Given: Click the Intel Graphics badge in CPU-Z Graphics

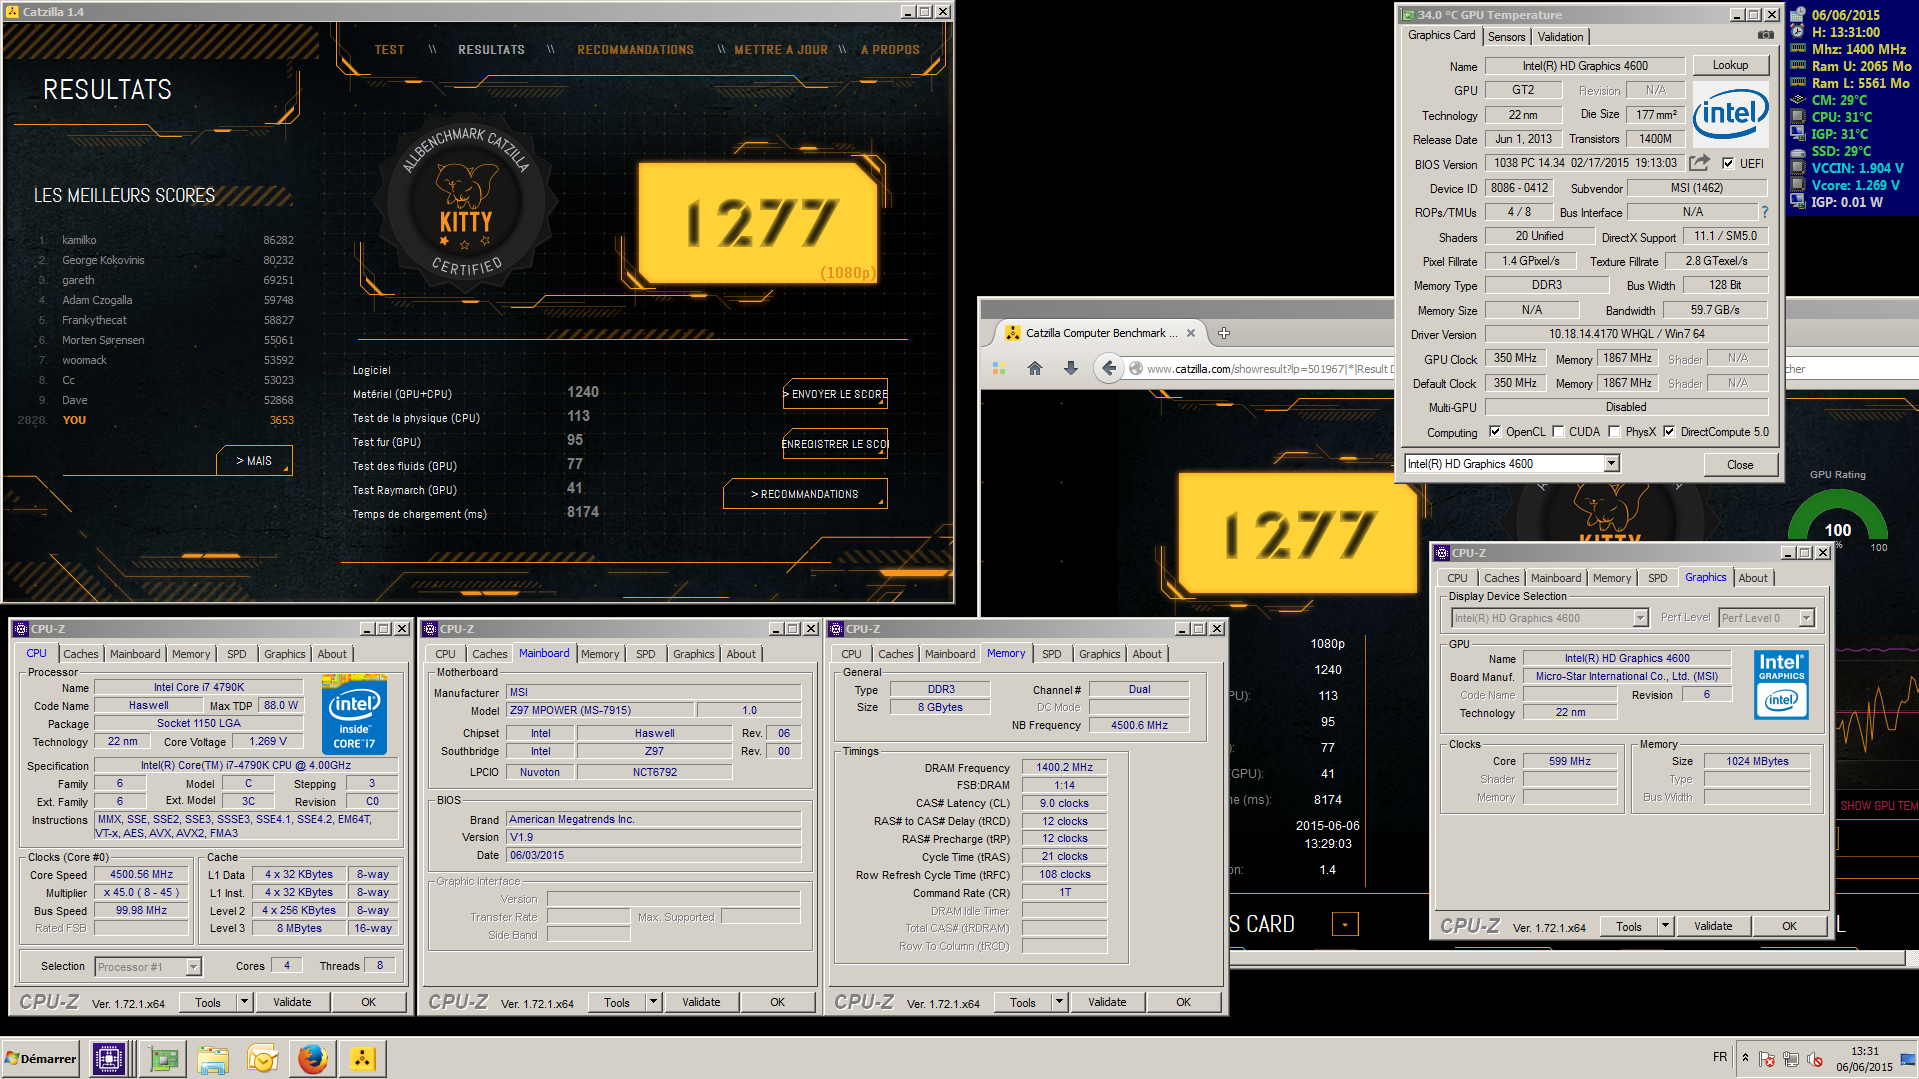Looking at the screenshot, I should coord(1781,685).
